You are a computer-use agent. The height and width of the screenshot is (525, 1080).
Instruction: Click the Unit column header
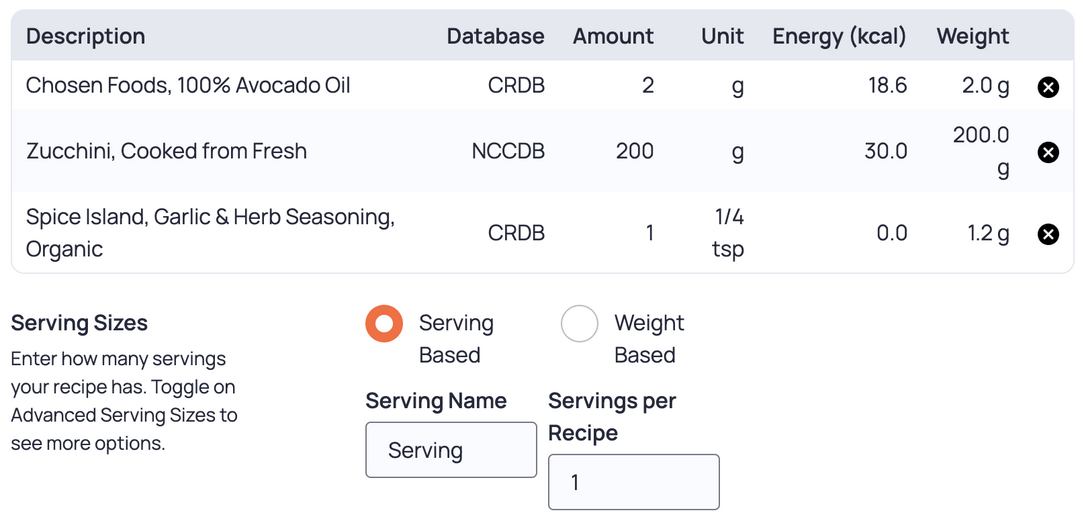click(723, 36)
